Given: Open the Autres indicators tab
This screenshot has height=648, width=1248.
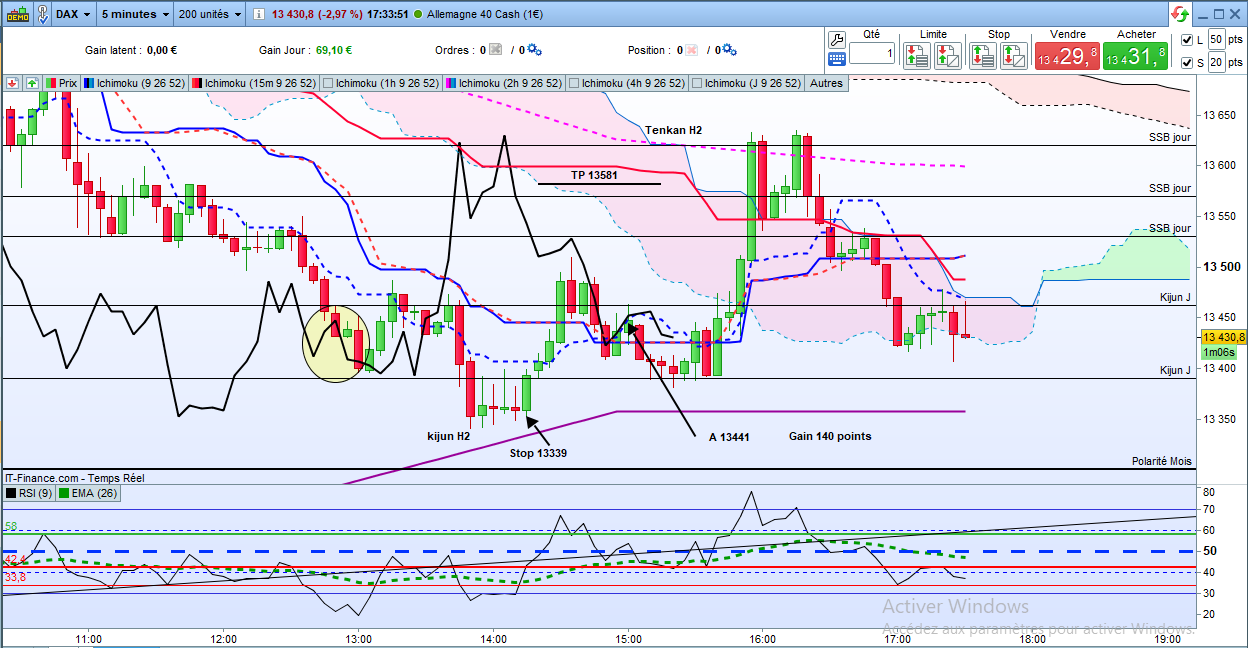Looking at the screenshot, I should [826, 84].
